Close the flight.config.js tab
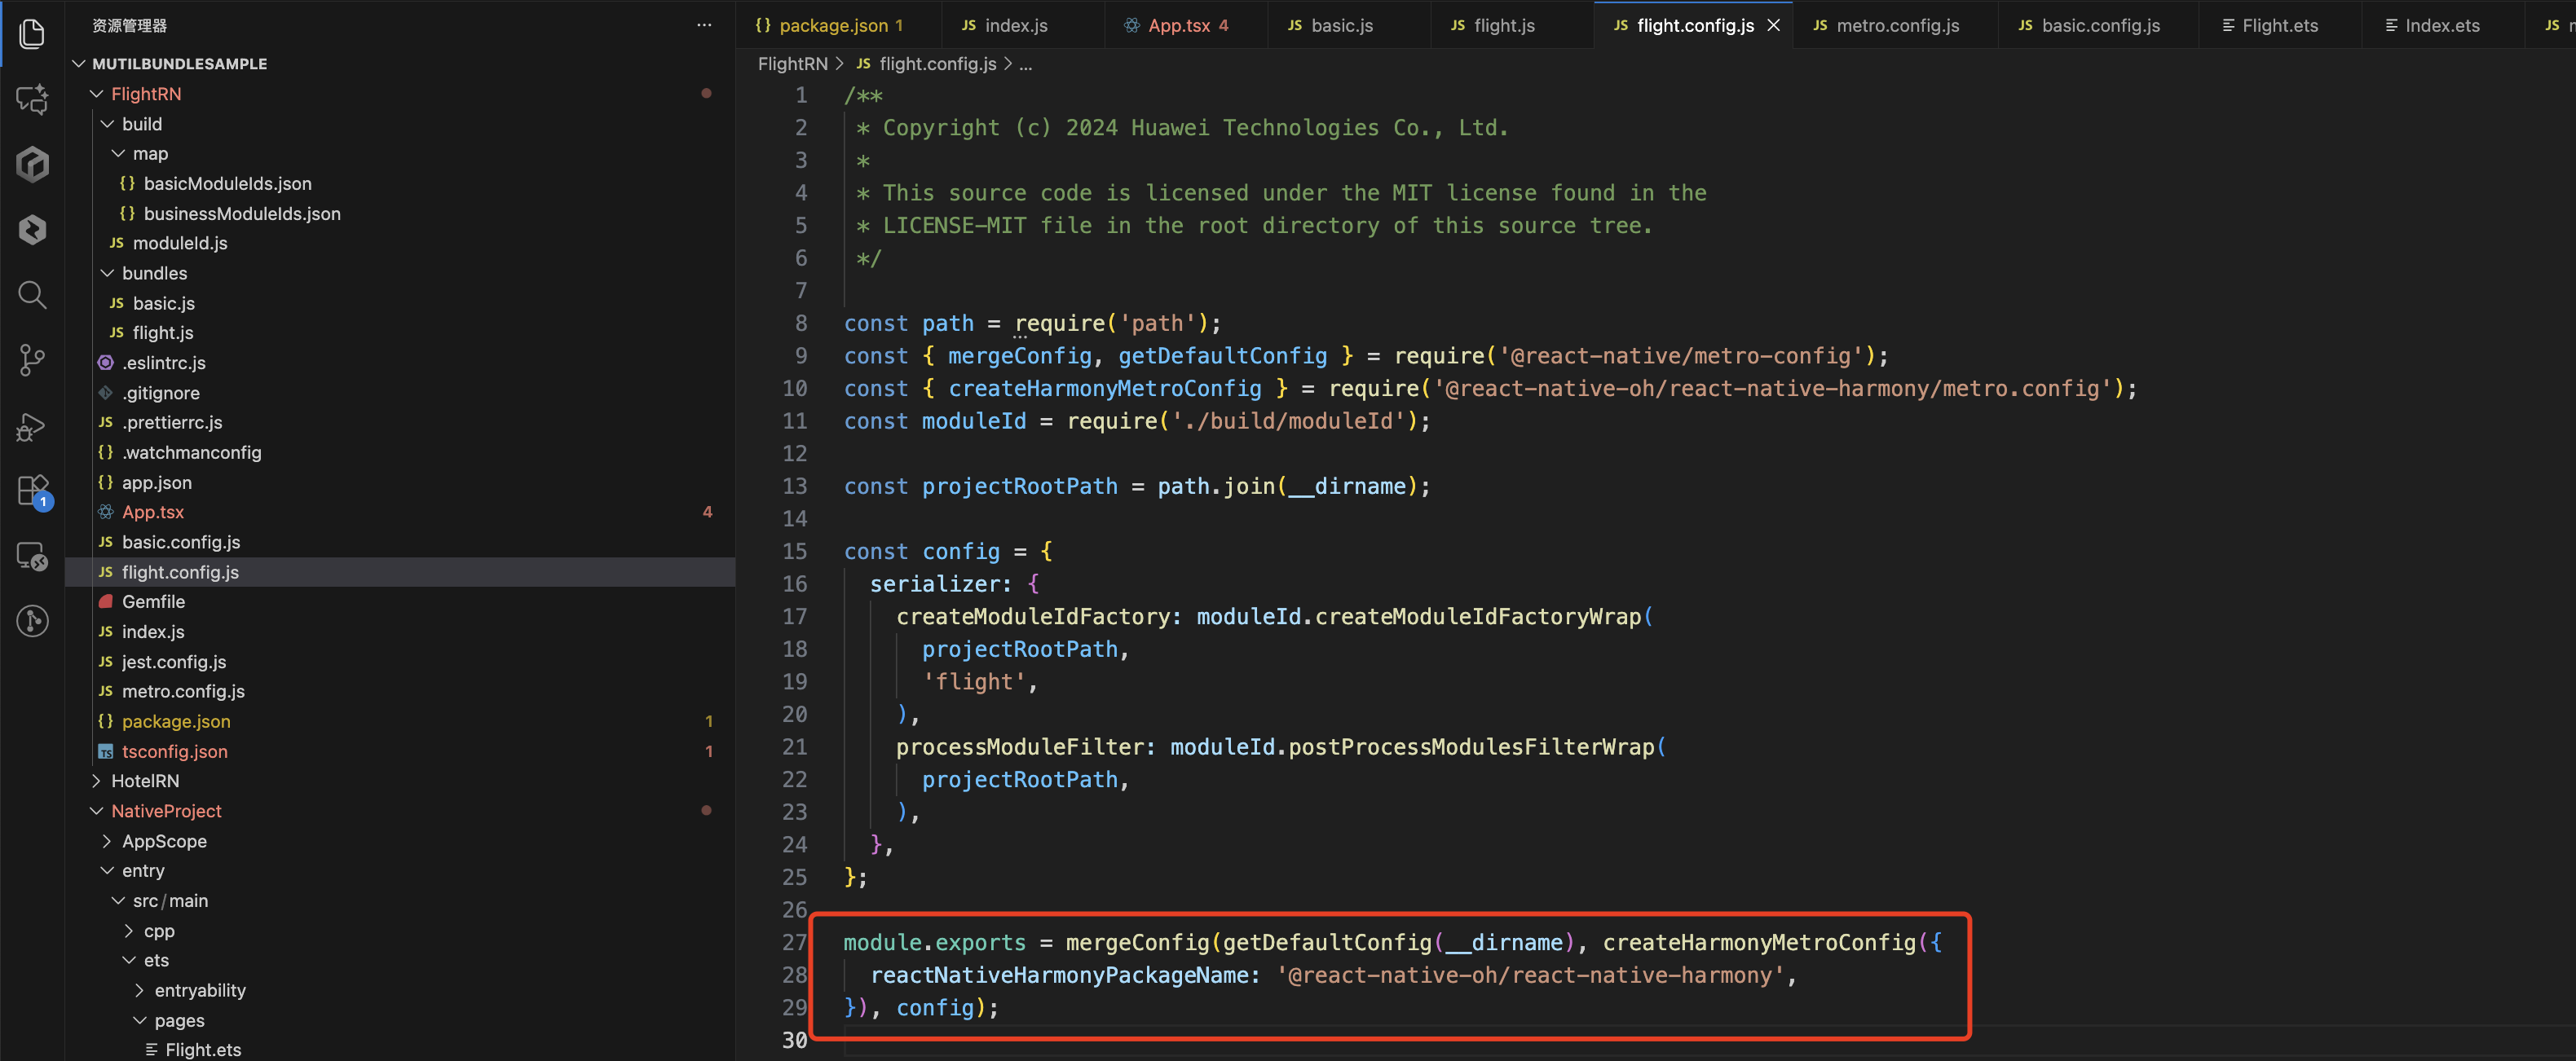 click(1773, 25)
